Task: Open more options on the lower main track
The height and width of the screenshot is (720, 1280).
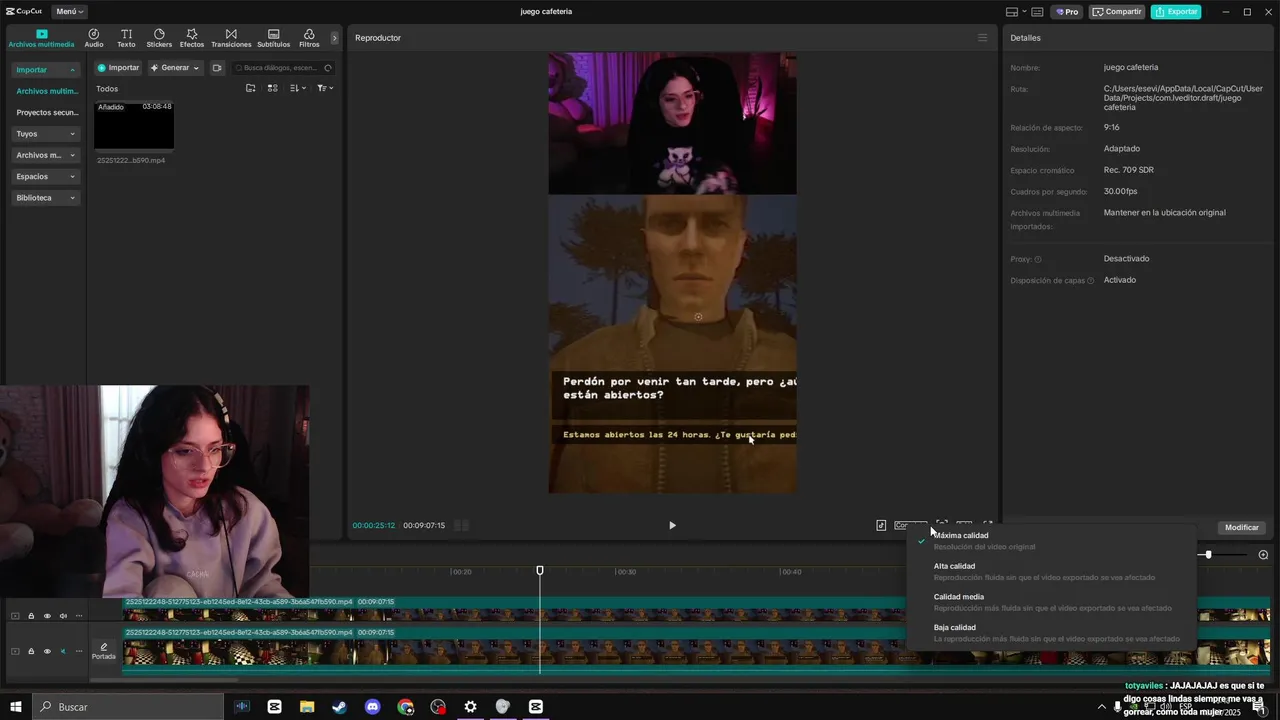Action: [79, 651]
